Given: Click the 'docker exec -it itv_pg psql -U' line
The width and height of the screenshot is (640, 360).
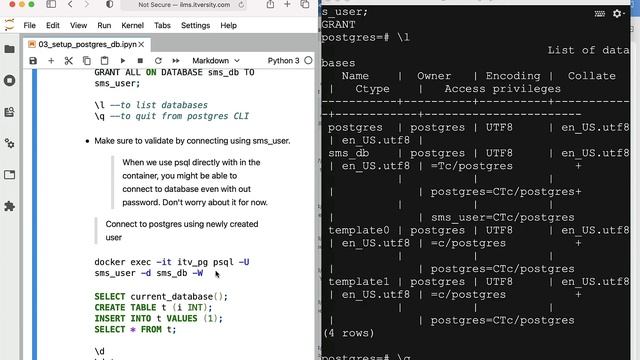Looking at the screenshot, I should [171, 262].
